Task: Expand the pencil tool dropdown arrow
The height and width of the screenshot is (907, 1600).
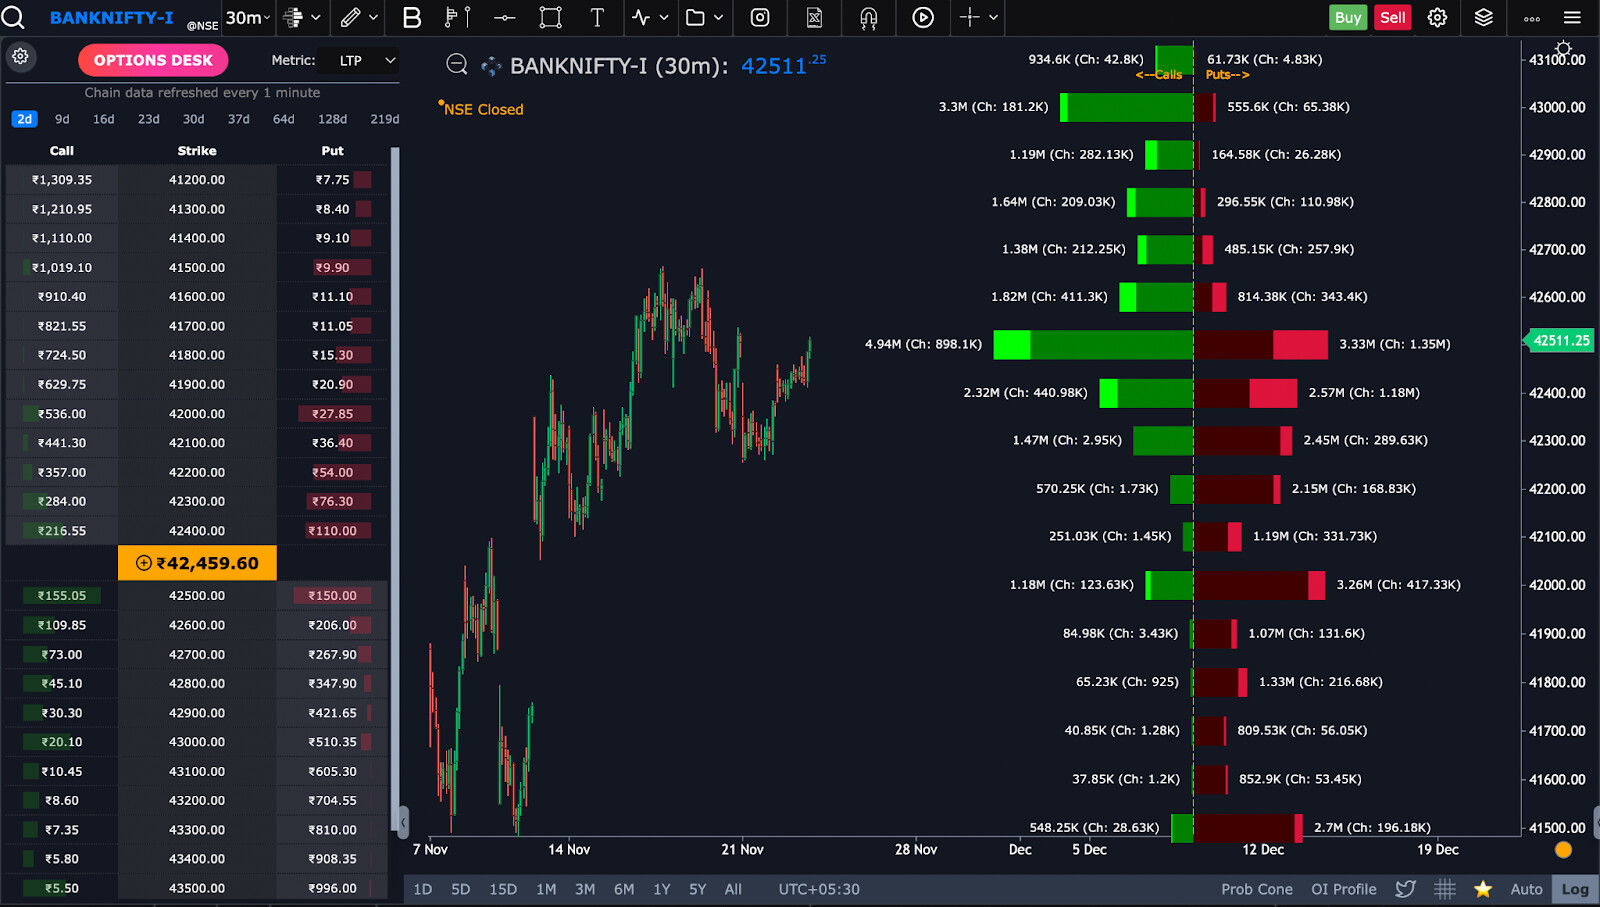Action: [374, 17]
